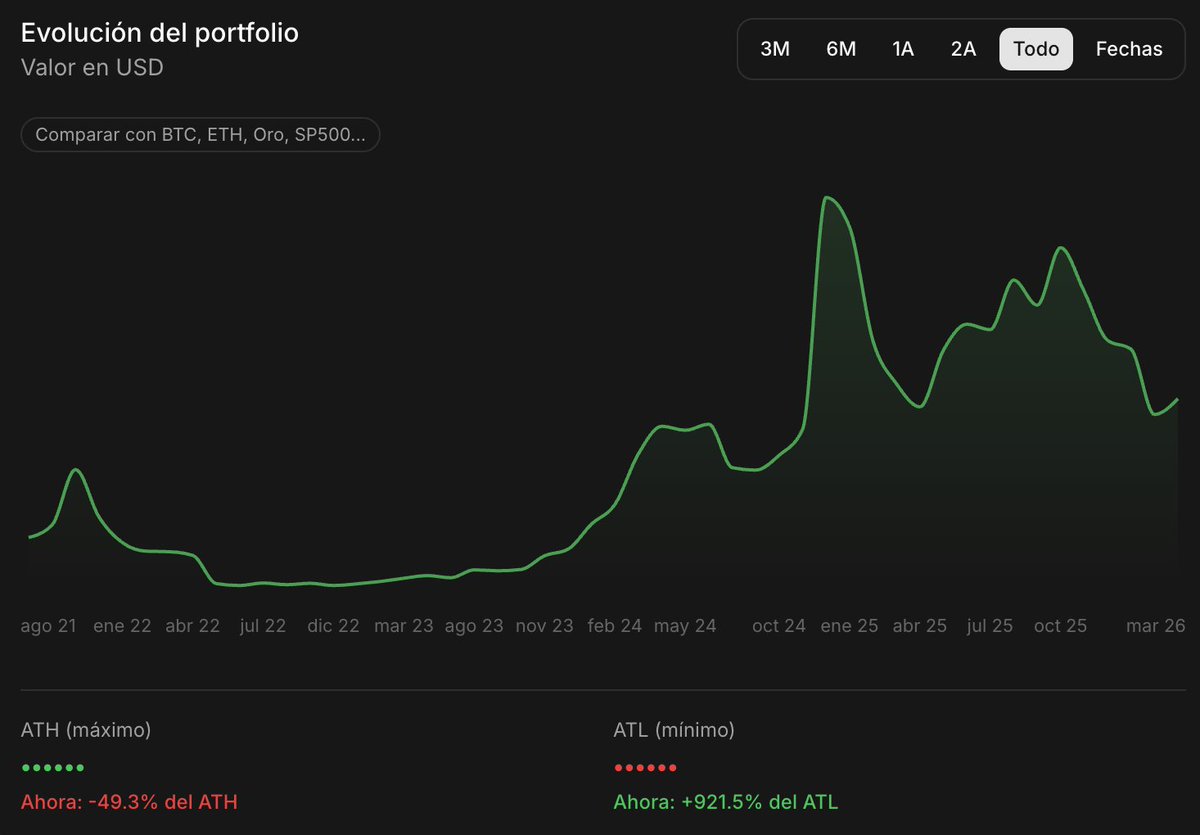The height and width of the screenshot is (835, 1200).
Task: Switch to the 6M portfolio view
Action: [840, 48]
